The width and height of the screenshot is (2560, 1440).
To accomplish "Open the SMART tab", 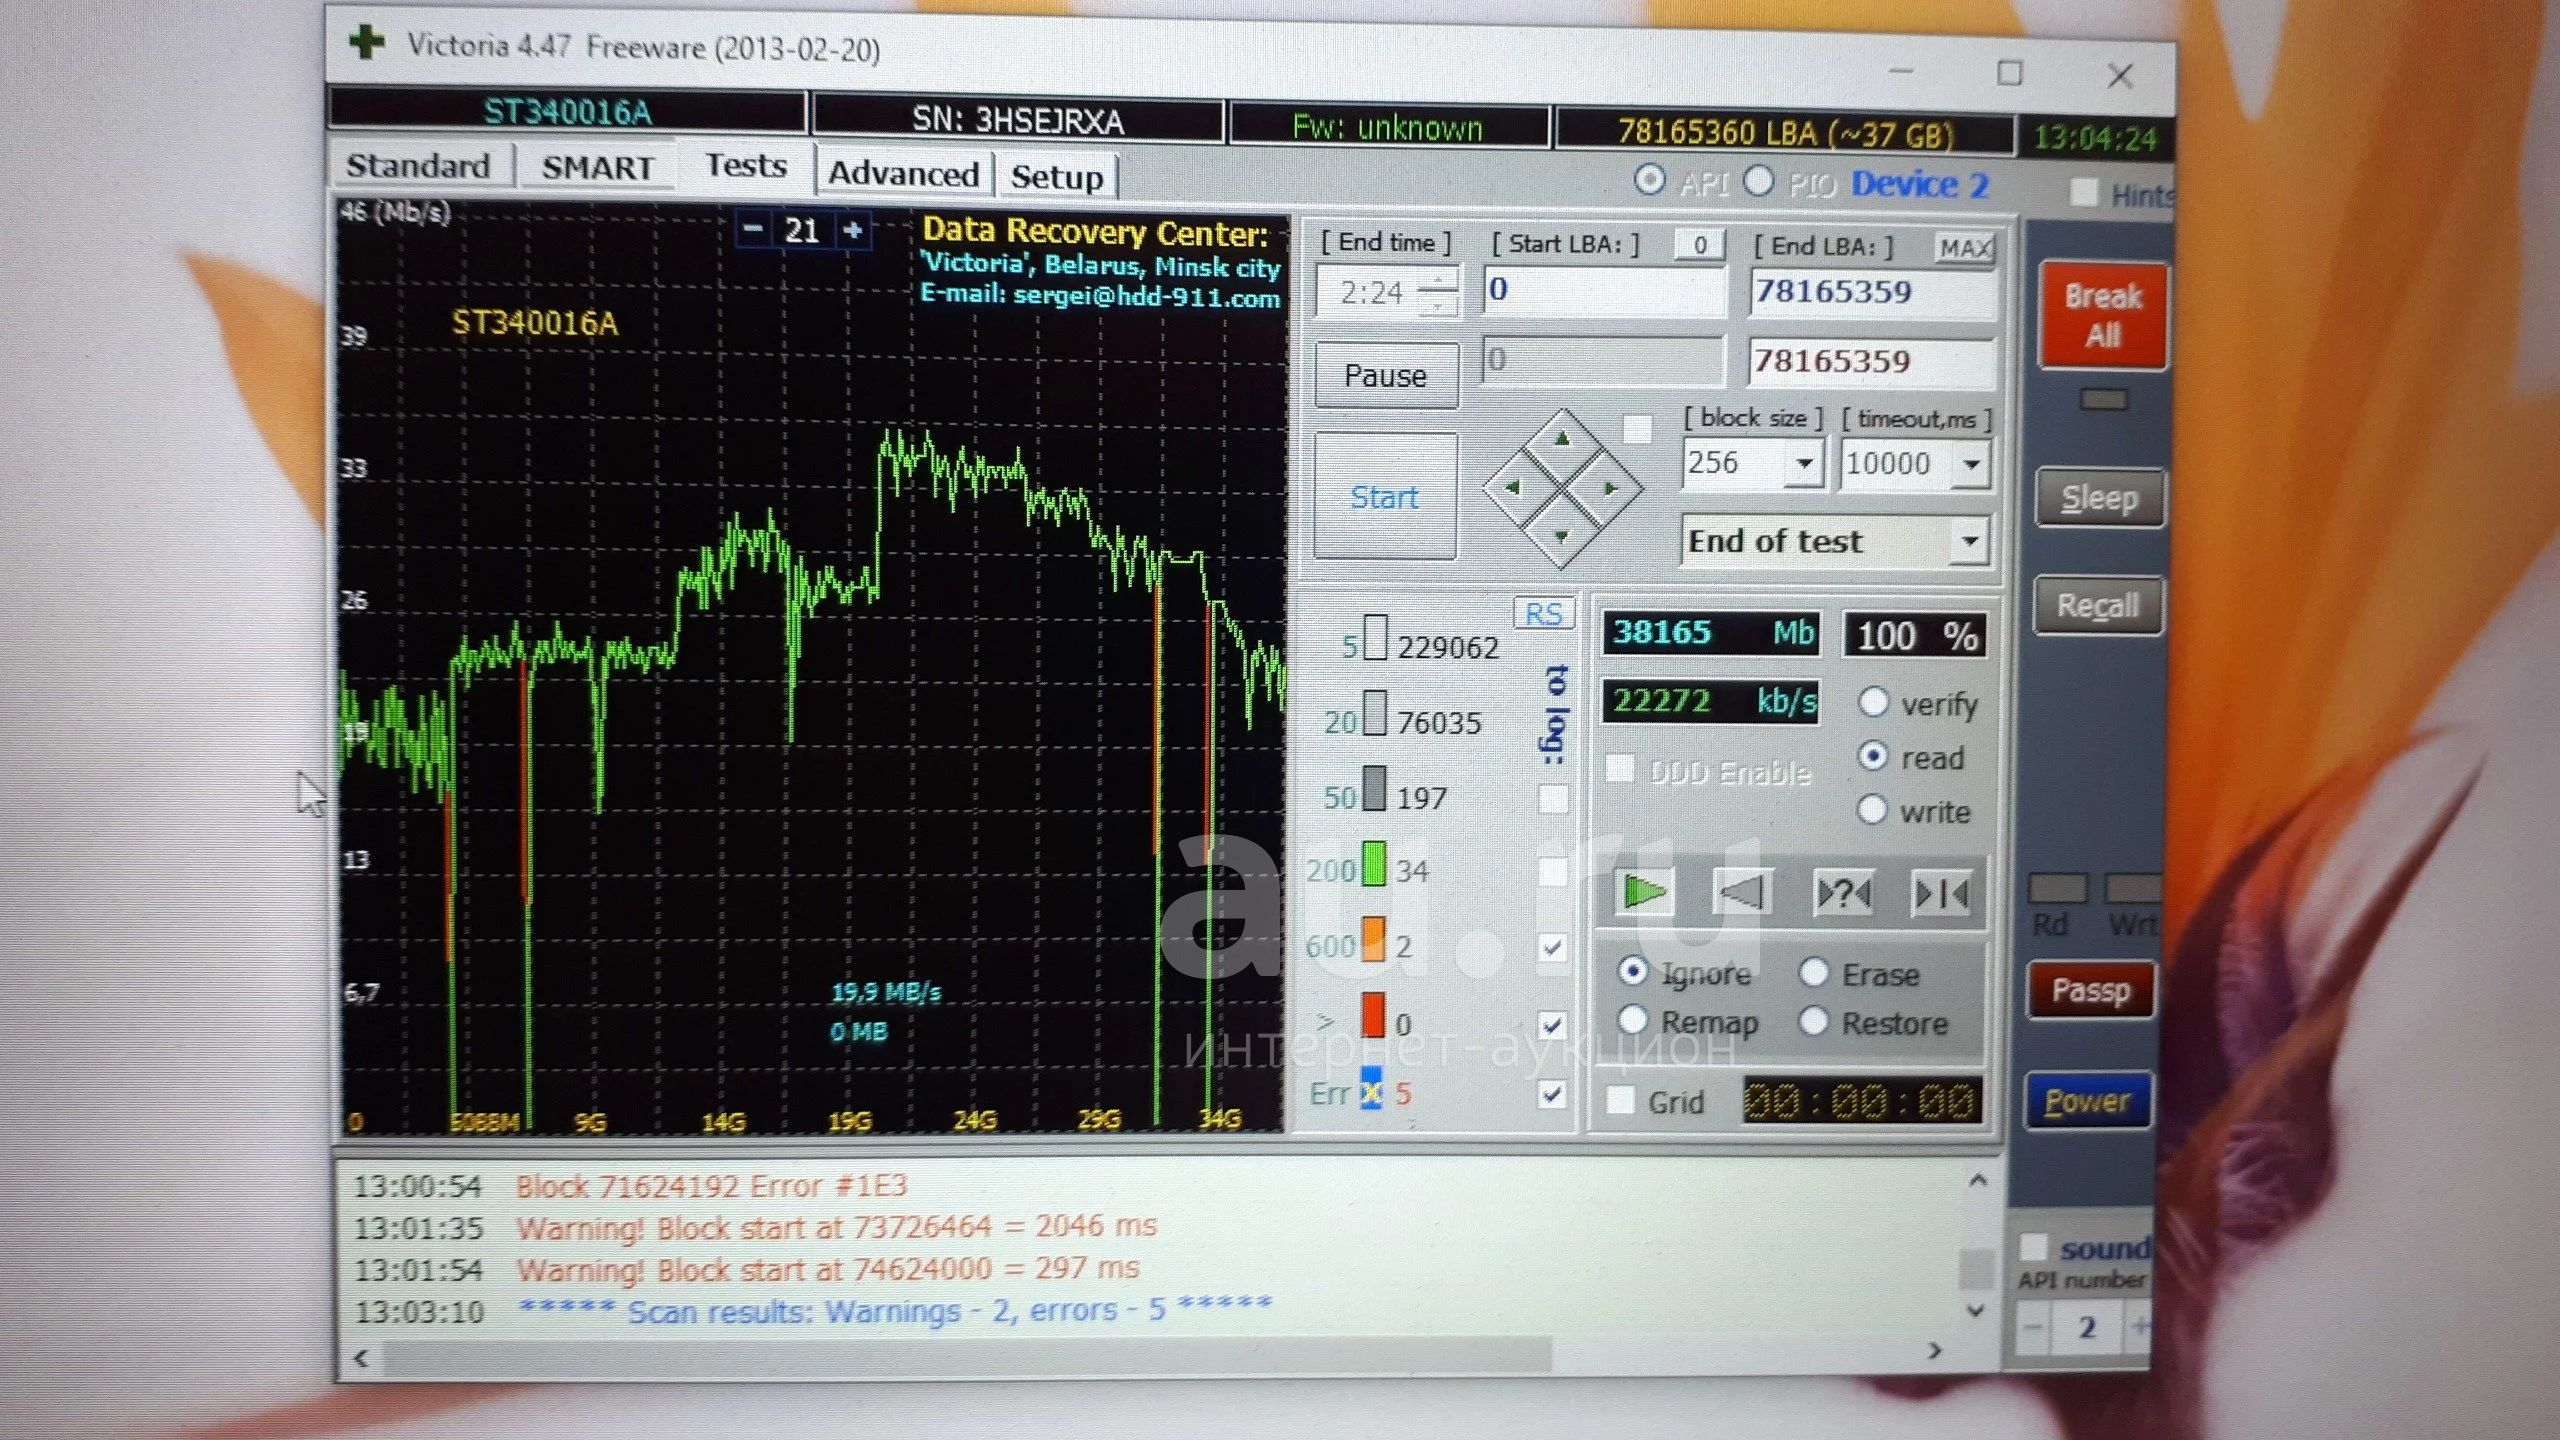I will (x=597, y=167).
